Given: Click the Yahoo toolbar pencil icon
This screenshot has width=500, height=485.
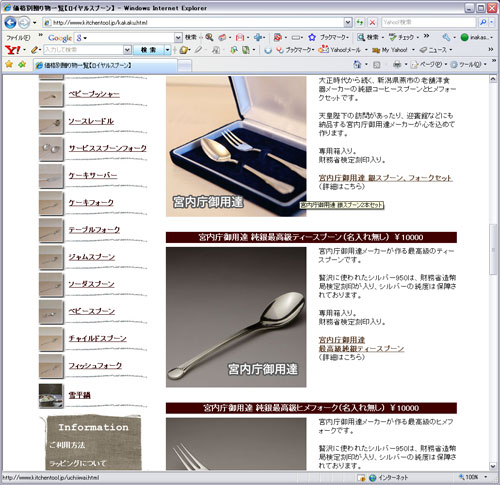Looking at the screenshot, I should [x=34, y=50].
